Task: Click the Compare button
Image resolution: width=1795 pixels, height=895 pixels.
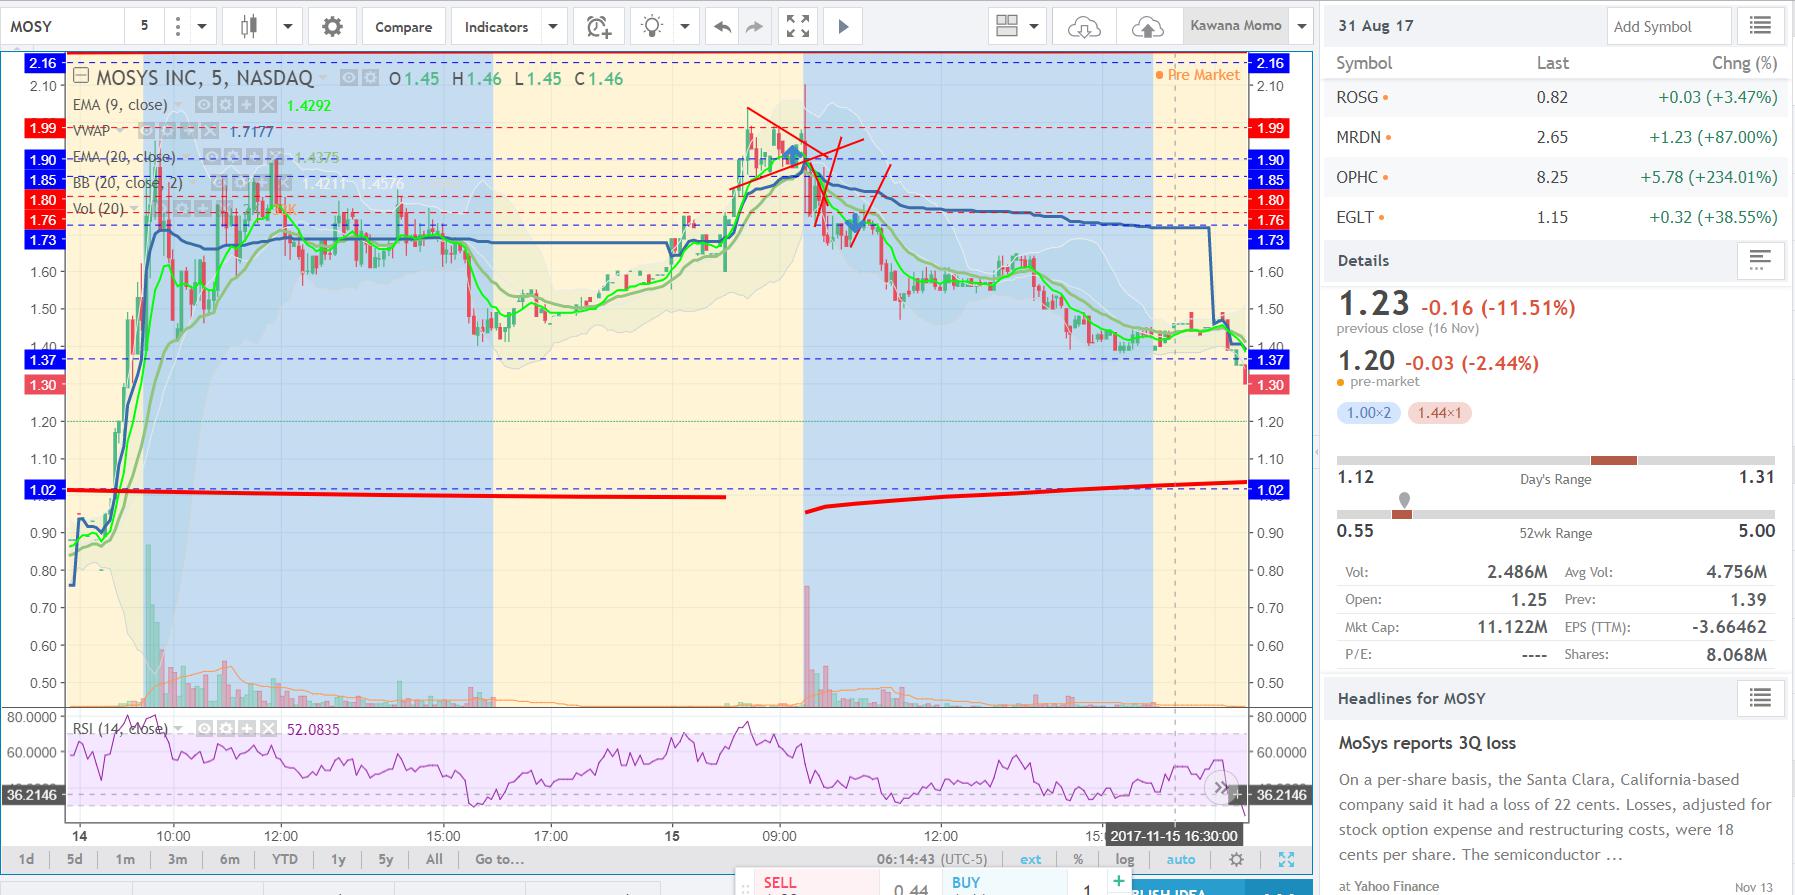Action: pyautogui.click(x=404, y=27)
